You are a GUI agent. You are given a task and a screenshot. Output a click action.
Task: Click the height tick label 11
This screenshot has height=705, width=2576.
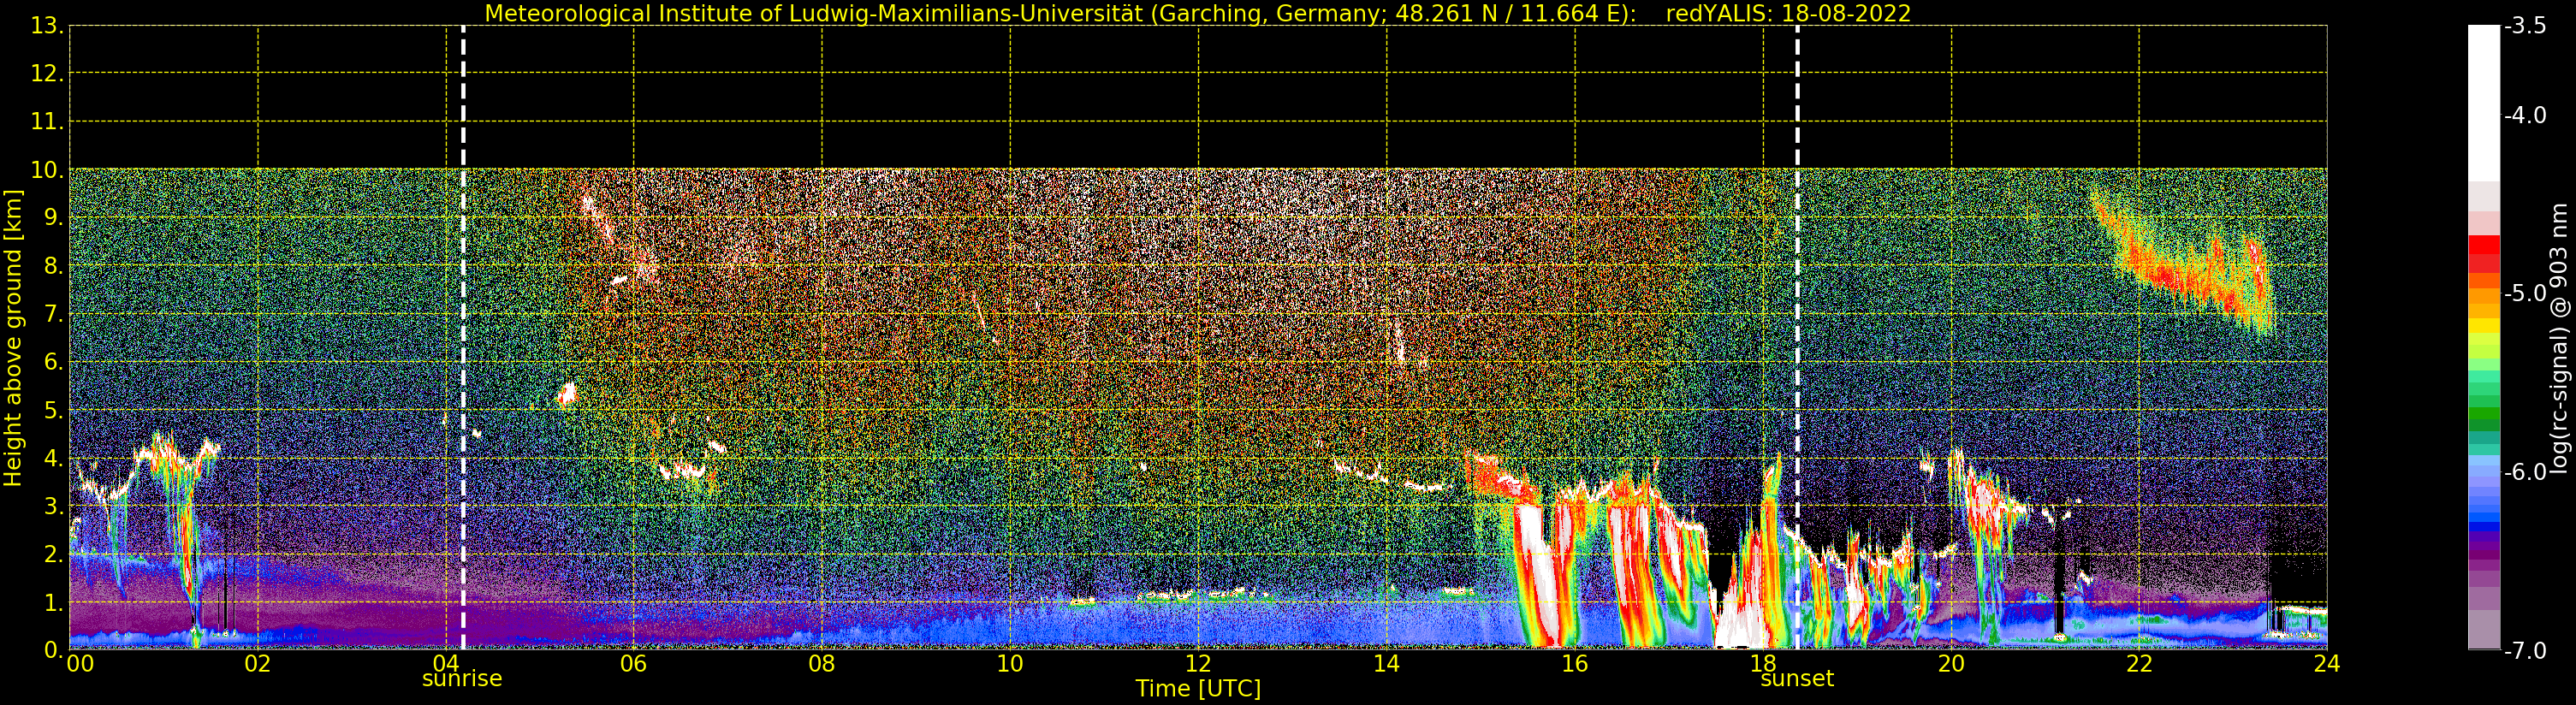[46, 122]
